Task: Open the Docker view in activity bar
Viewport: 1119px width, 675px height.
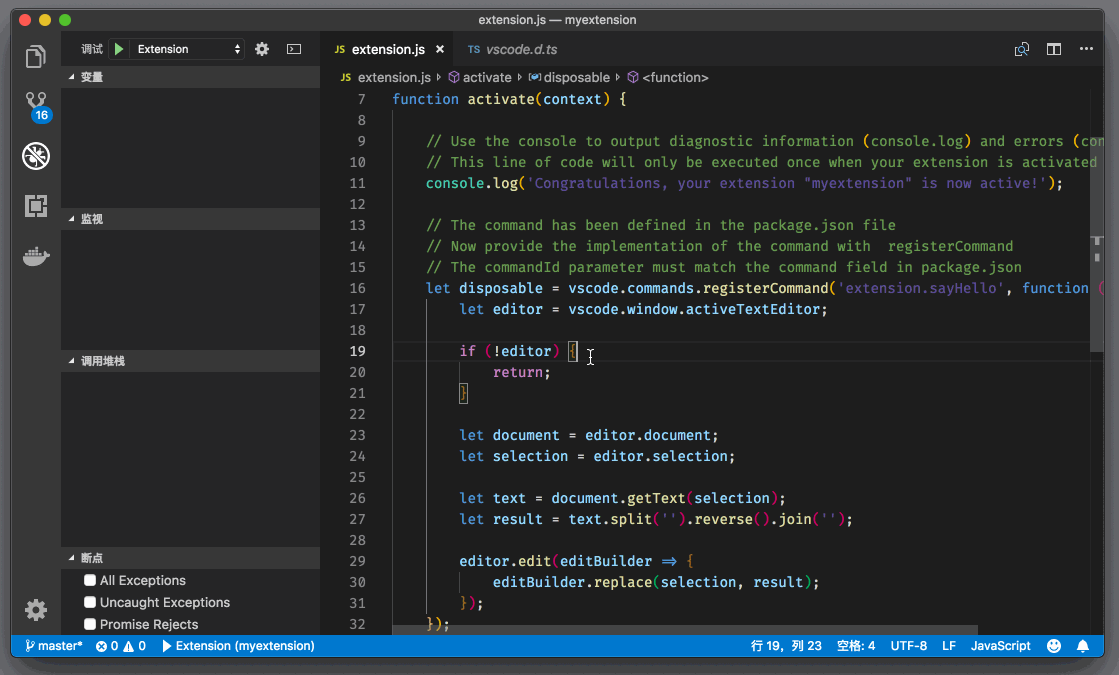Action: tap(36, 257)
